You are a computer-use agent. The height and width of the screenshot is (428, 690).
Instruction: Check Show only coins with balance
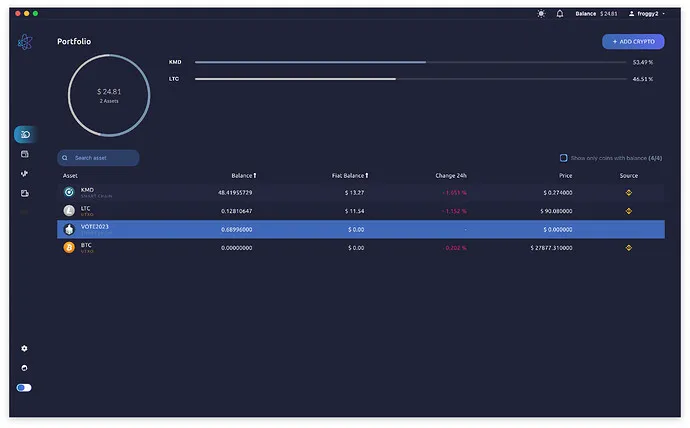(x=563, y=158)
